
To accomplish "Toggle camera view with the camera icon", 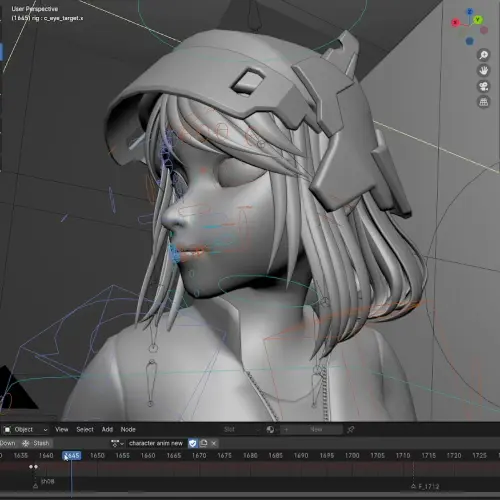I will [484, 86].
